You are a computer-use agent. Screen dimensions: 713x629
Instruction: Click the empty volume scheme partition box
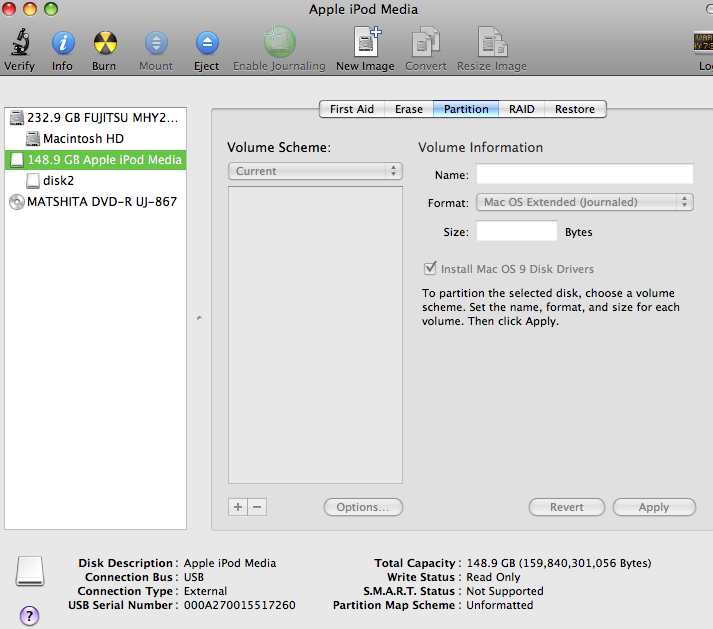click(x=315, y=335)
